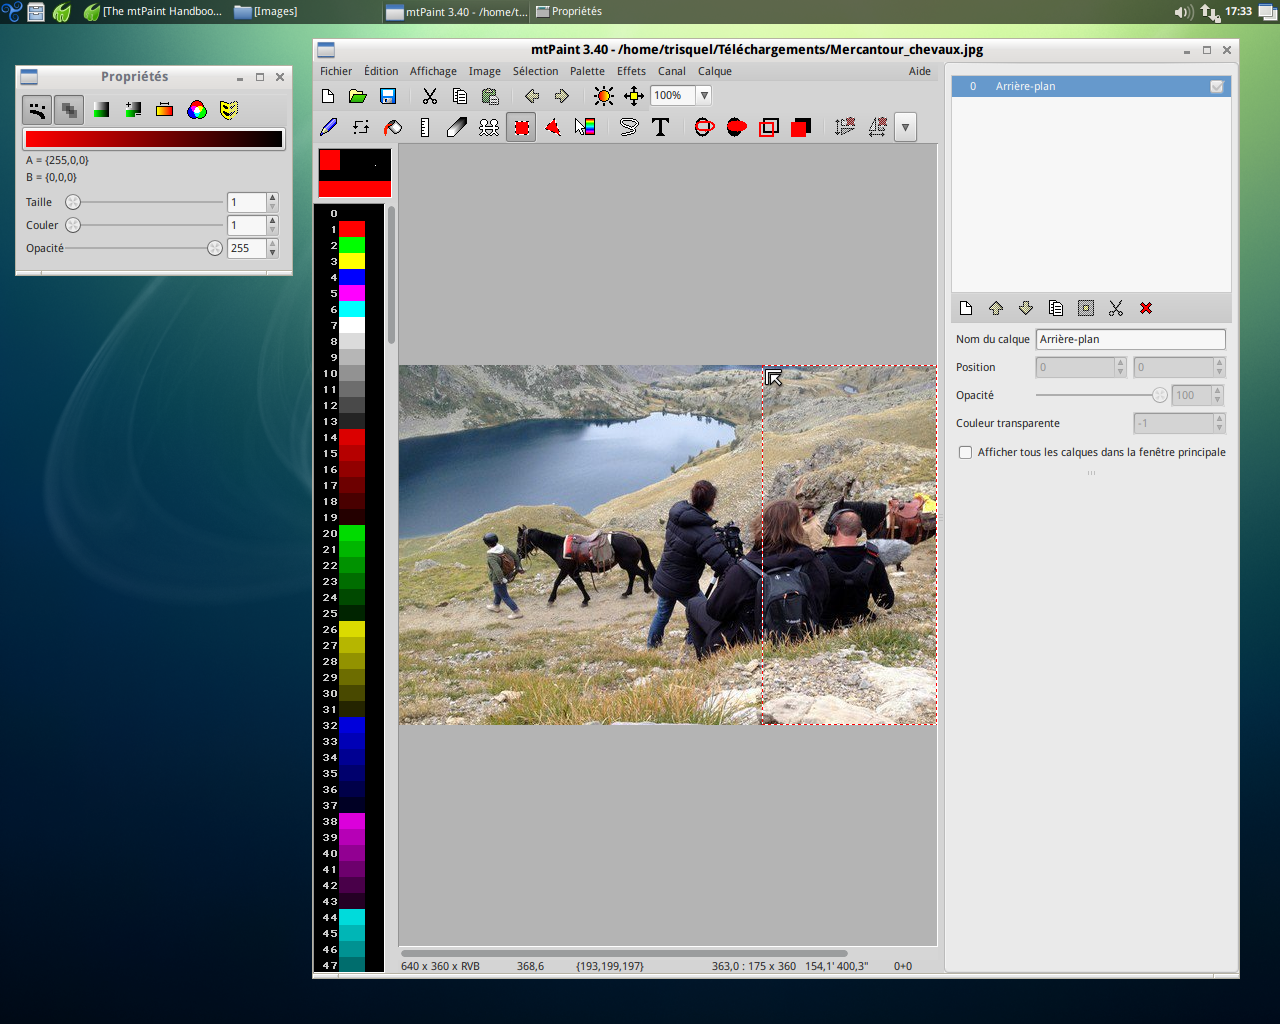This screenshot has width=1280, height=1024.
Task: Click the filled ellipse icon
Action: (x=737, y=127)
